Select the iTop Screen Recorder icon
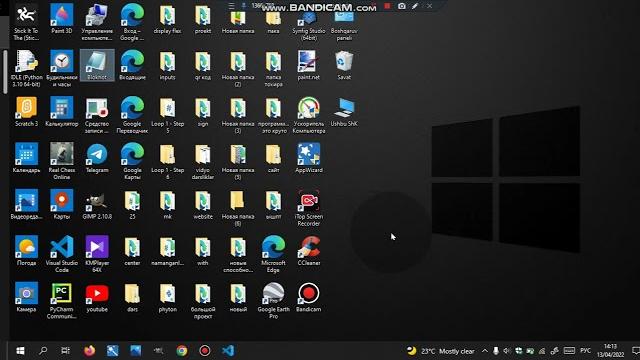The width and height of the screenshot is (640, 360). 309,207
